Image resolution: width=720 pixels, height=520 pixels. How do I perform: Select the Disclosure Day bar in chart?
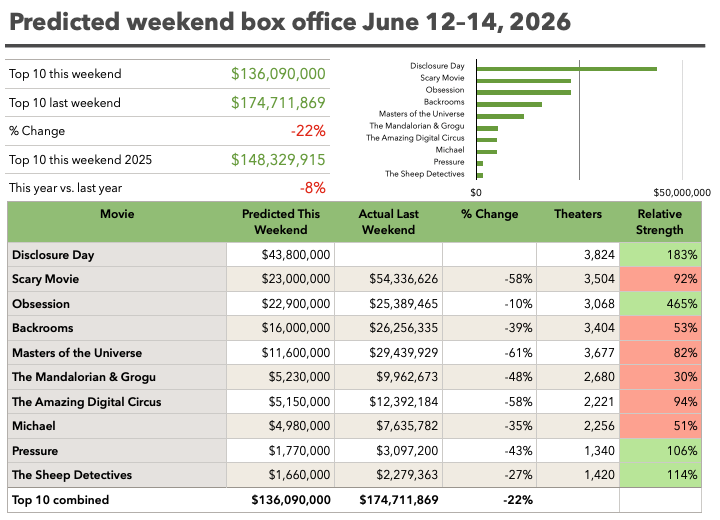click(567, 69)
